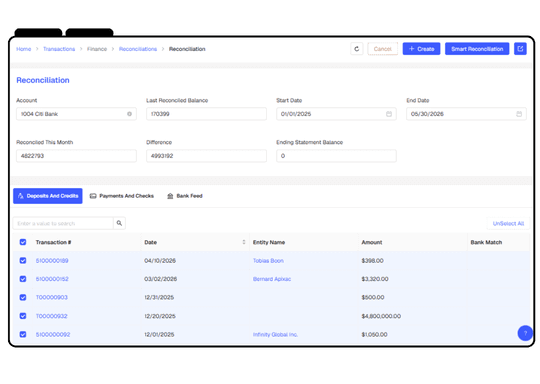
Task: Click the Ending Statement Balance field
Action: pos(336,156)
